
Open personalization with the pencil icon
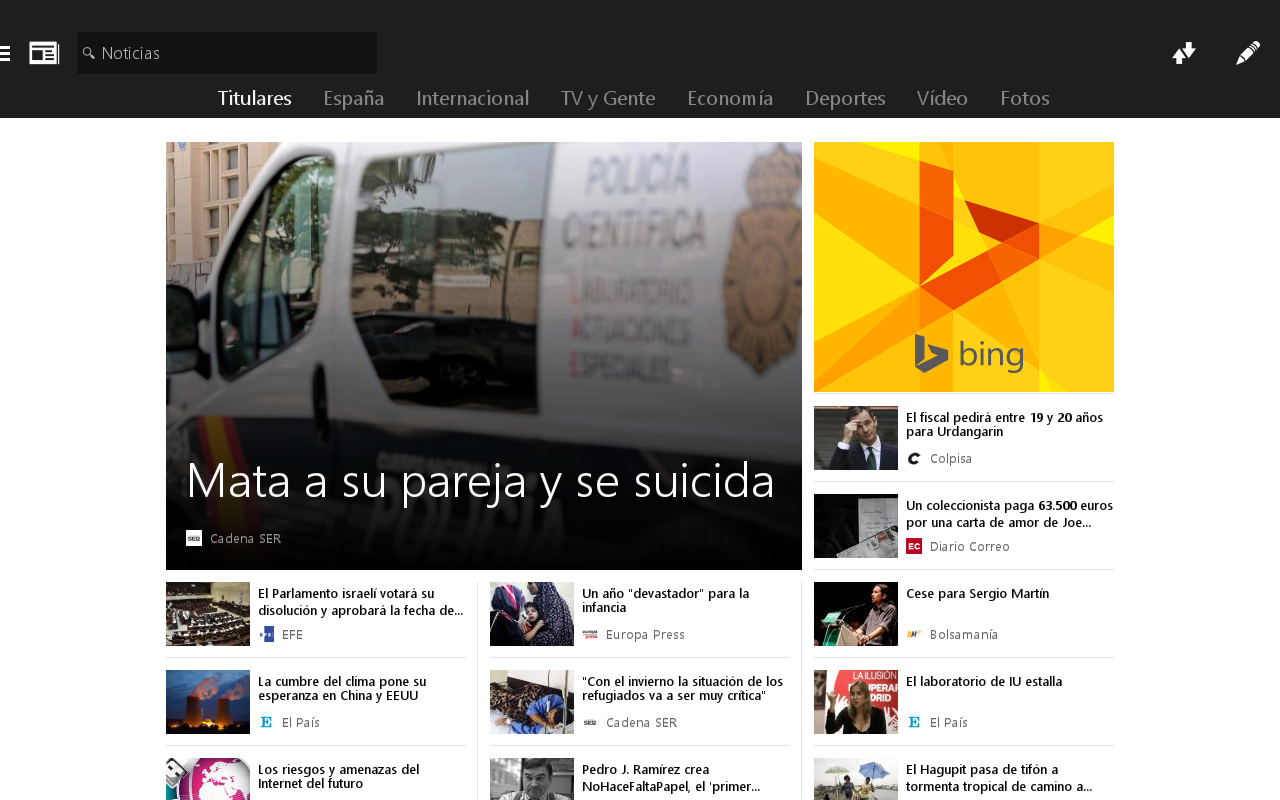pos(1249,52)
